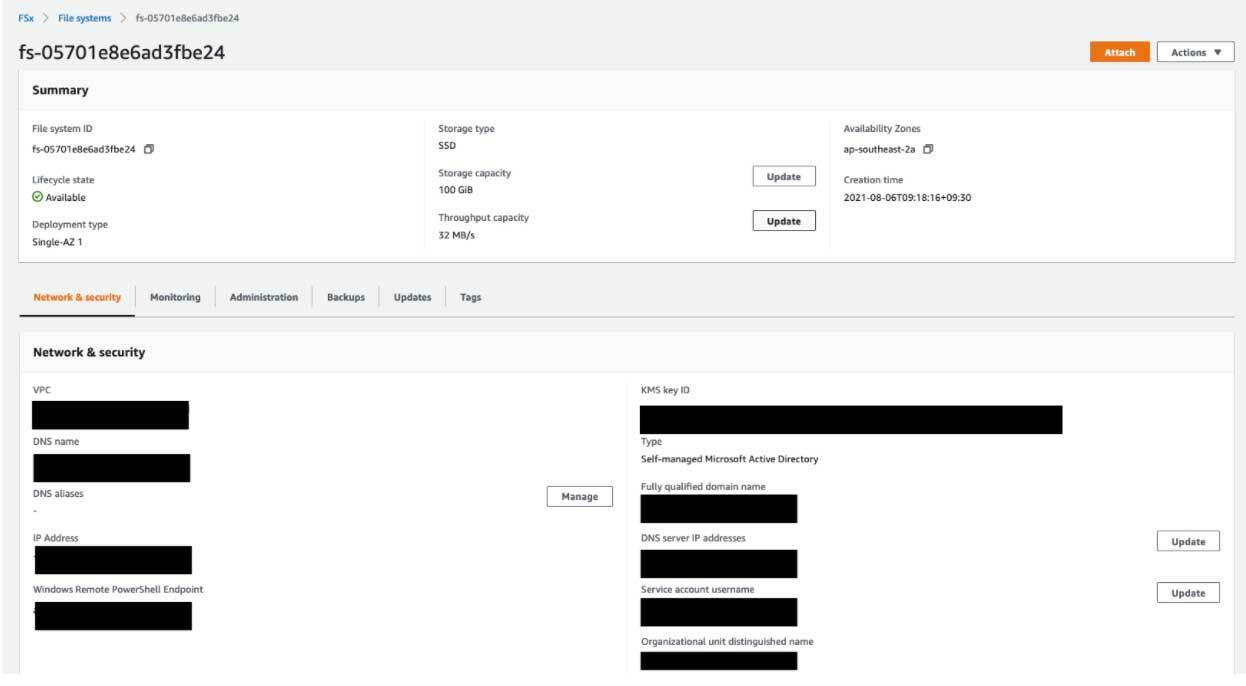Click the Attach button

[1119, 51]
